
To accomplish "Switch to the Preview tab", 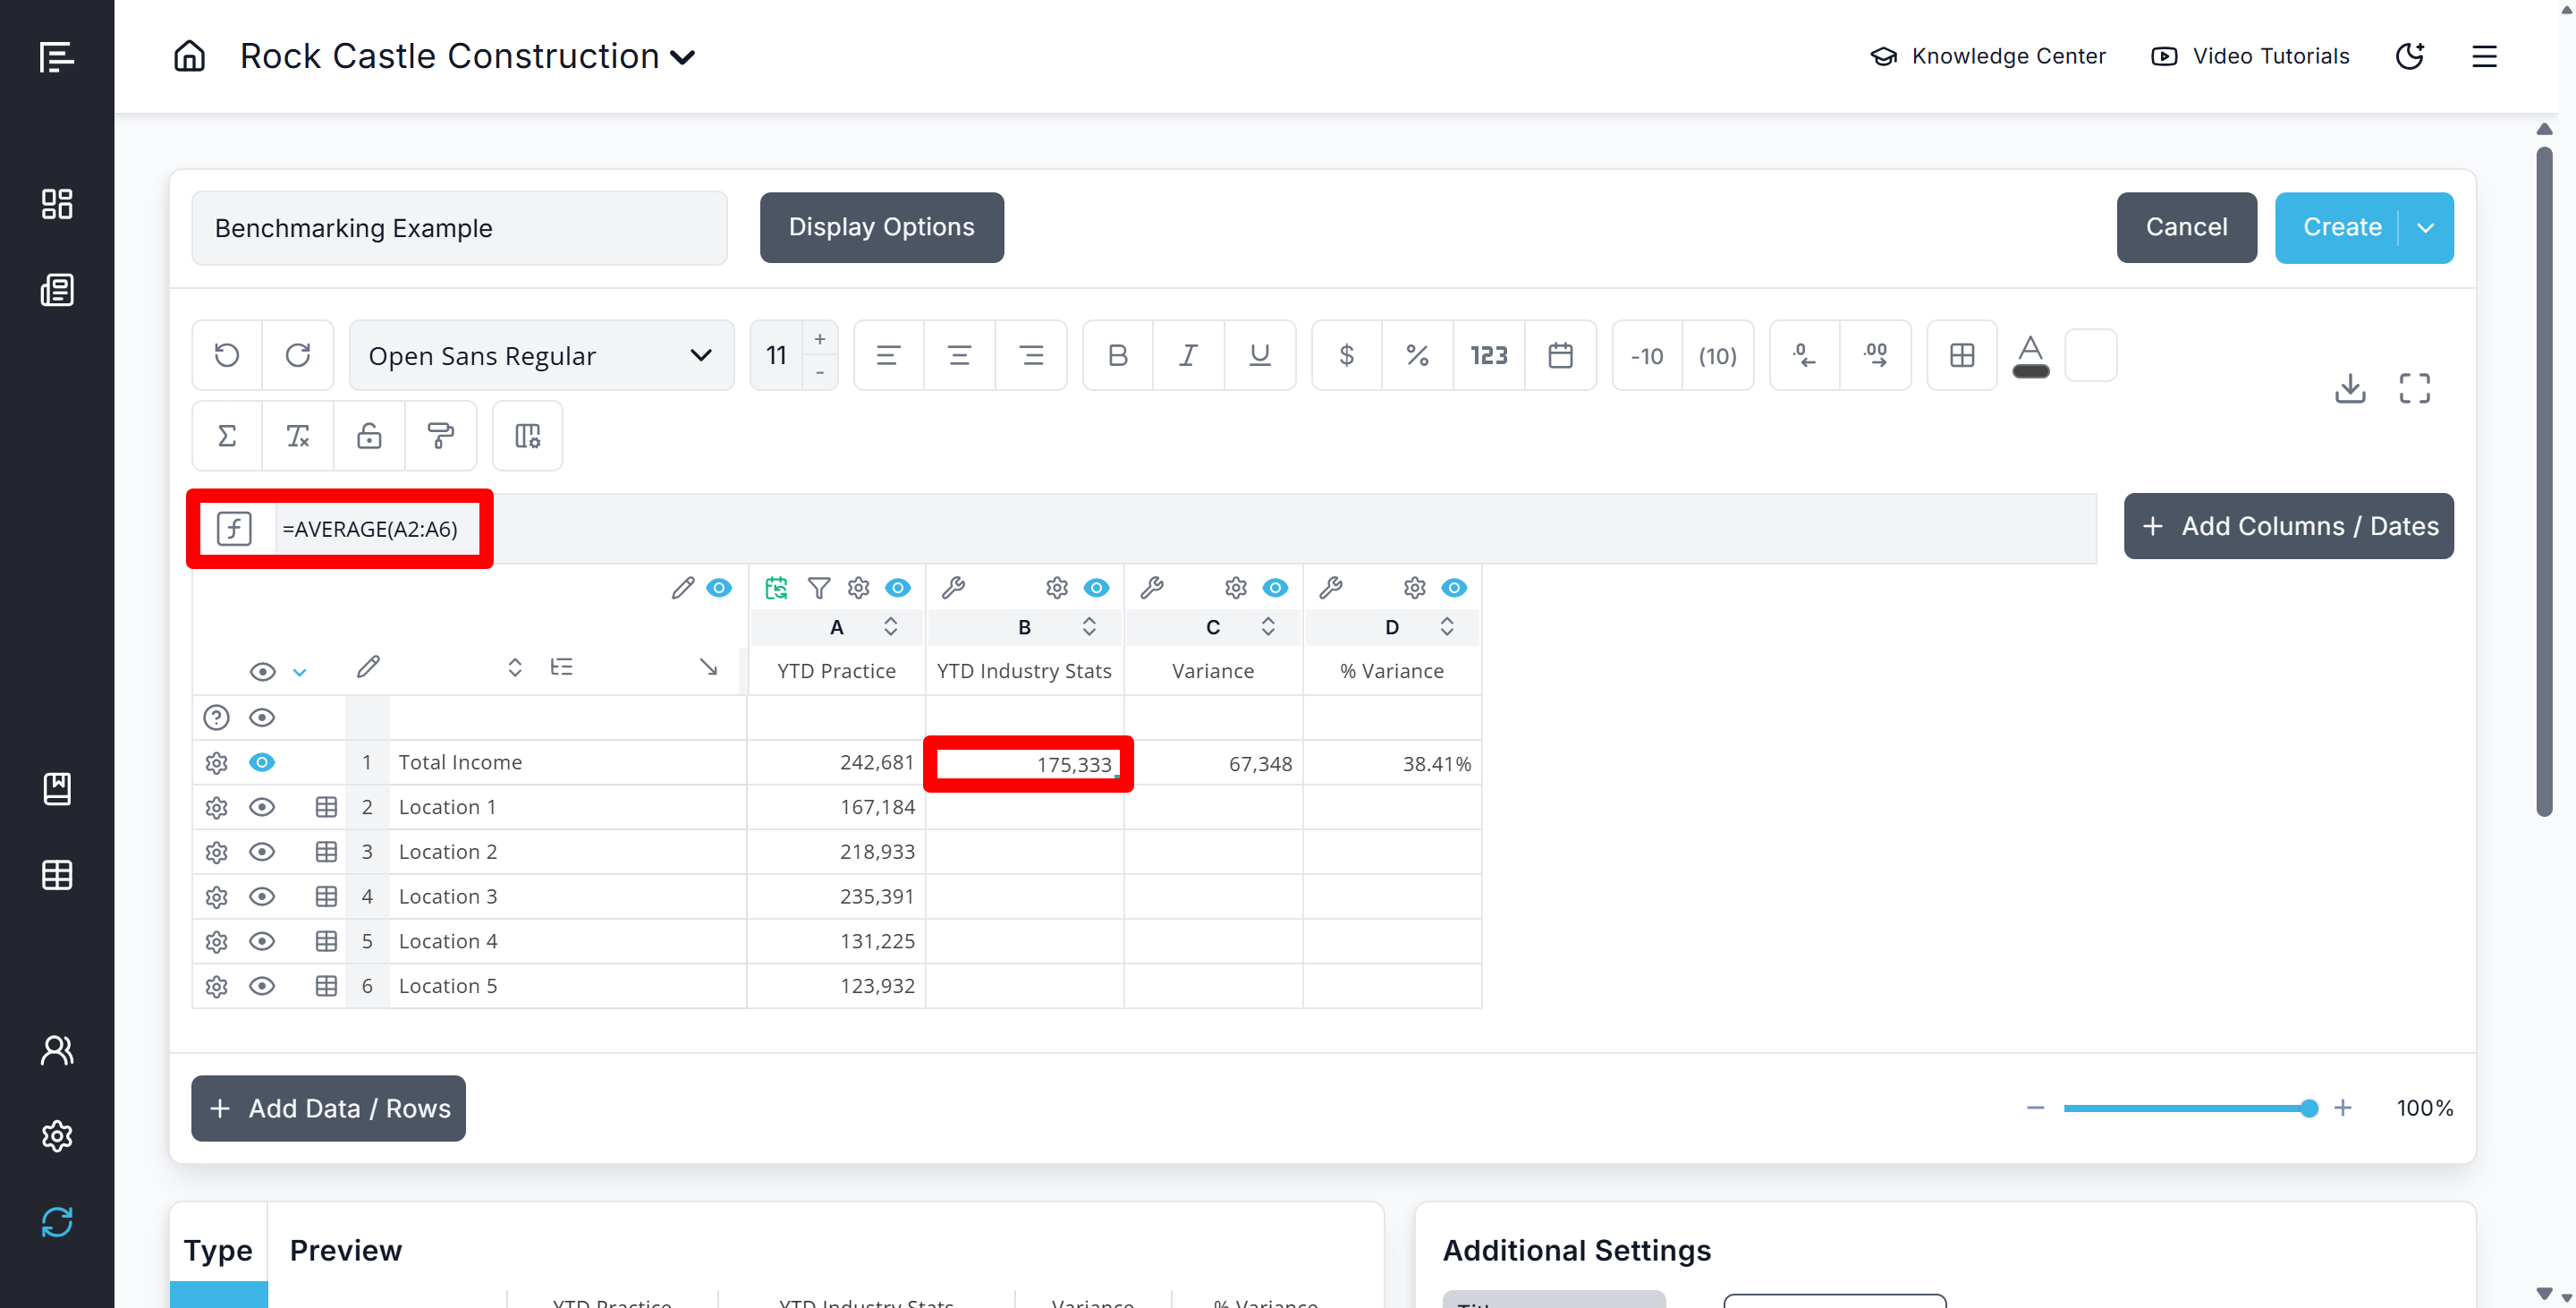I will [345, 1250].
